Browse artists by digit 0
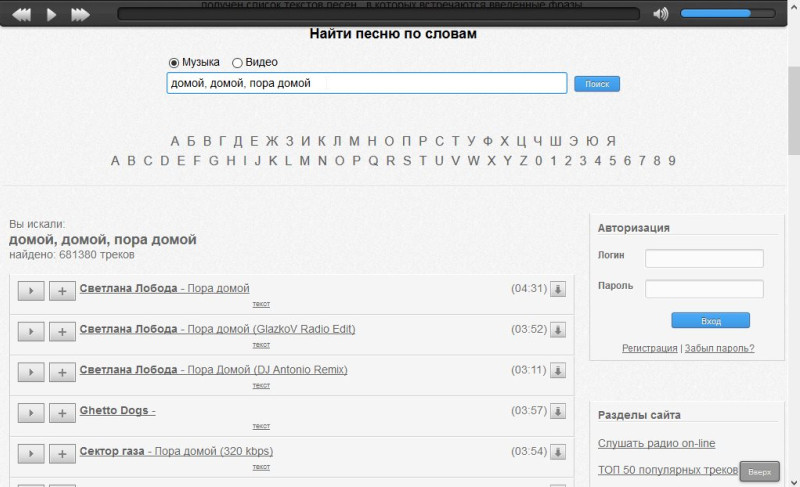The image size is (800, 487). click(x=539, y=161)
